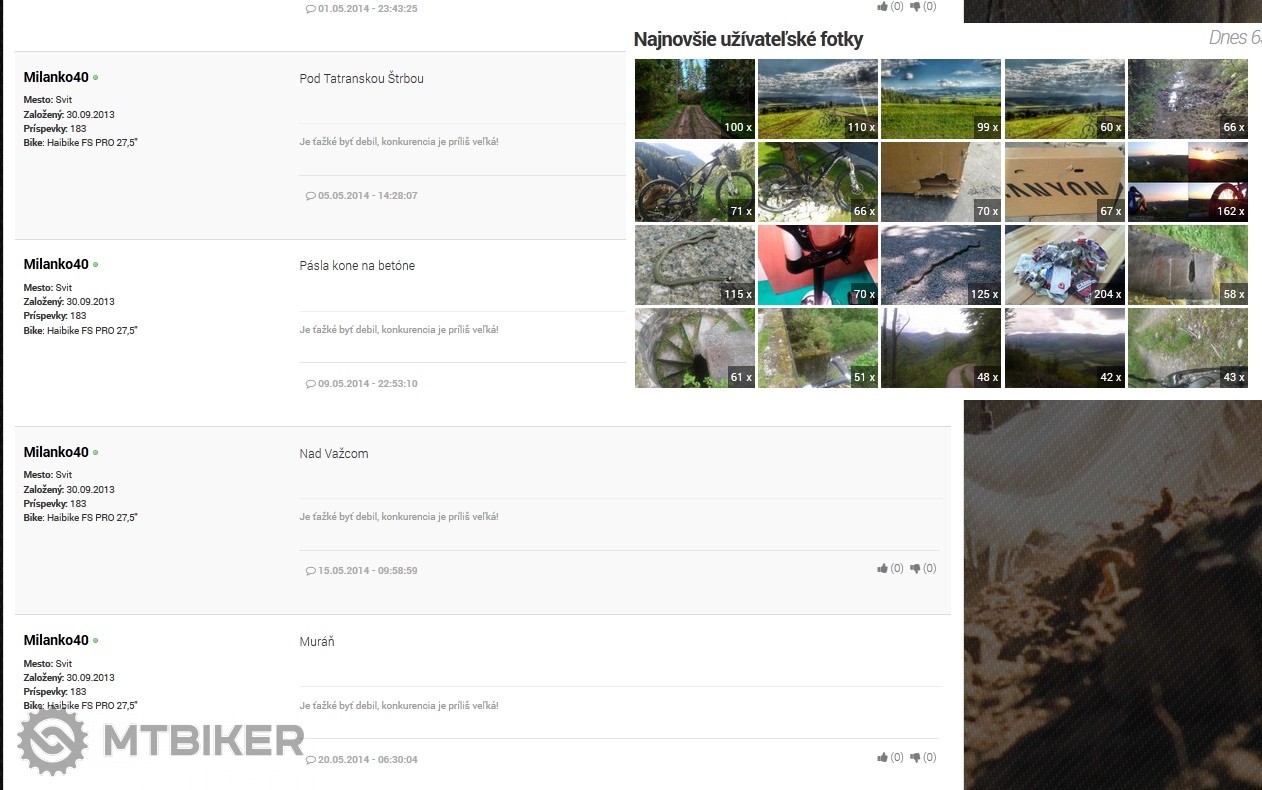Open the forest road photo with 100 x

695,99
